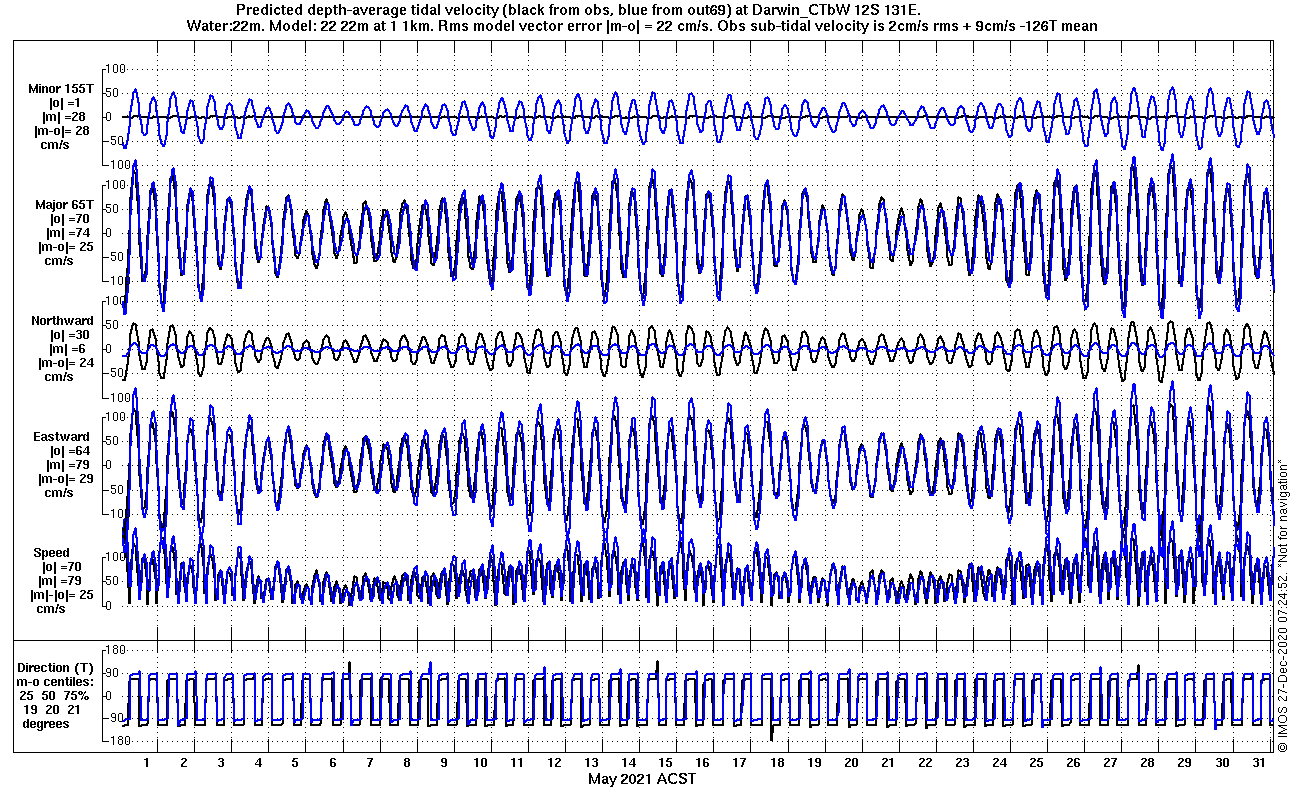Viewport: 1300px width, 800px height.
Task: Click the day '20' x-axis label
Action: coord(851,763)
